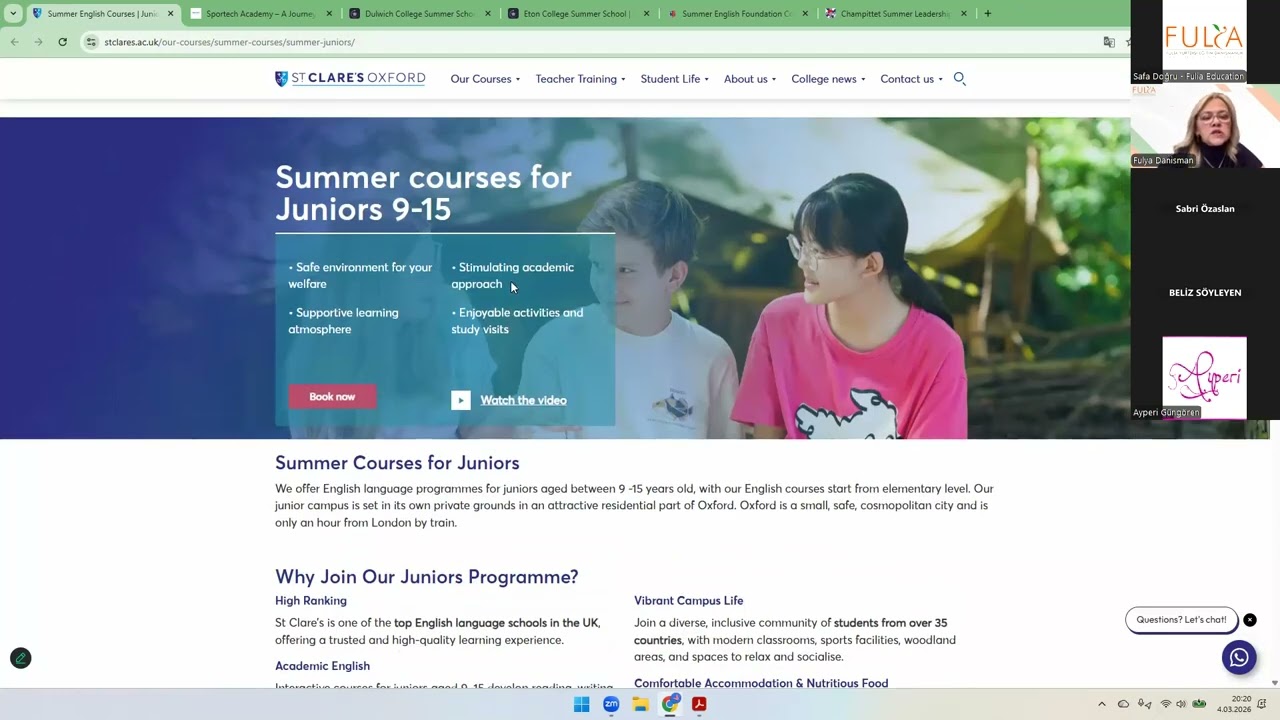Screen dimensions: 1280x720
Task: Click the Watch the video link
Action: pos(523,400)
